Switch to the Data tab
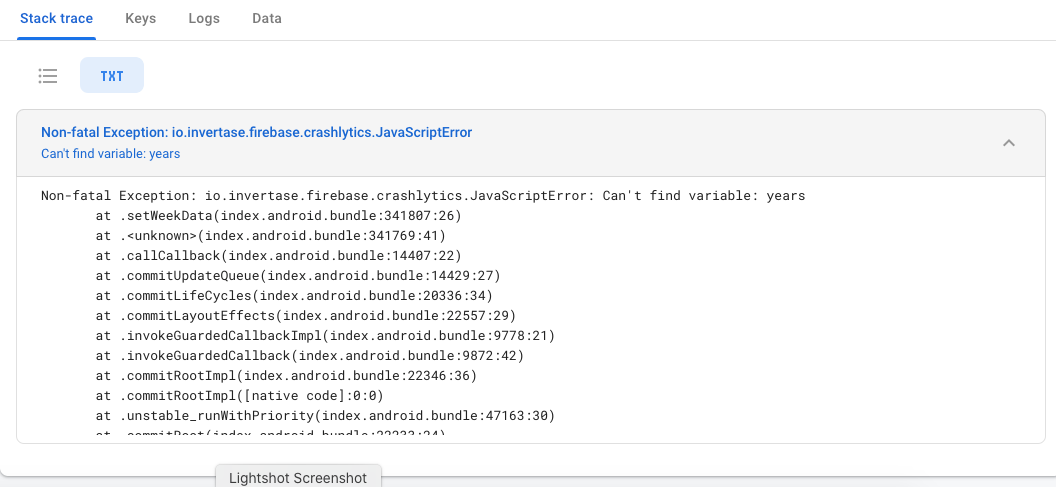The image size is (1056, 487). coord(267,19)
